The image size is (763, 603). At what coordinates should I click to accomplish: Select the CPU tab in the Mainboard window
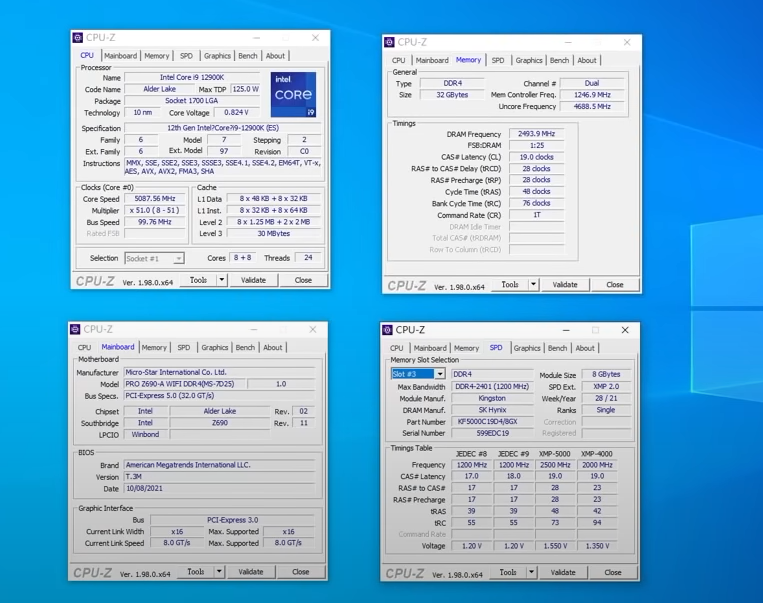click(84, 347)
